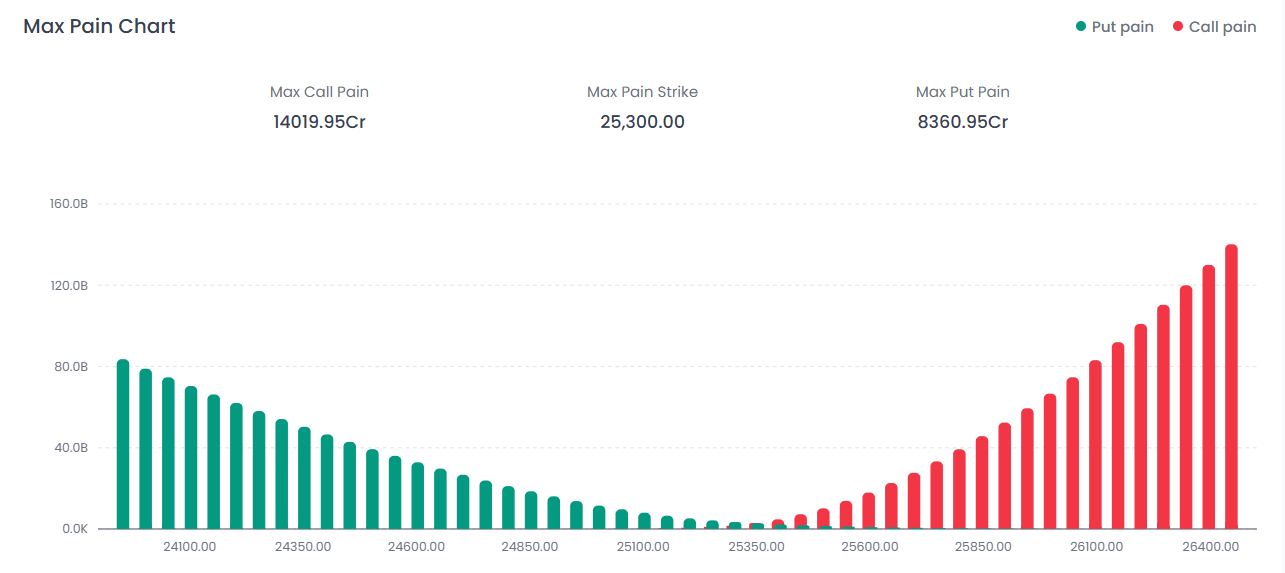The image size is (1285, 573).
Task: Select the tallest red Call pain bar
Action: (1231, 386)
